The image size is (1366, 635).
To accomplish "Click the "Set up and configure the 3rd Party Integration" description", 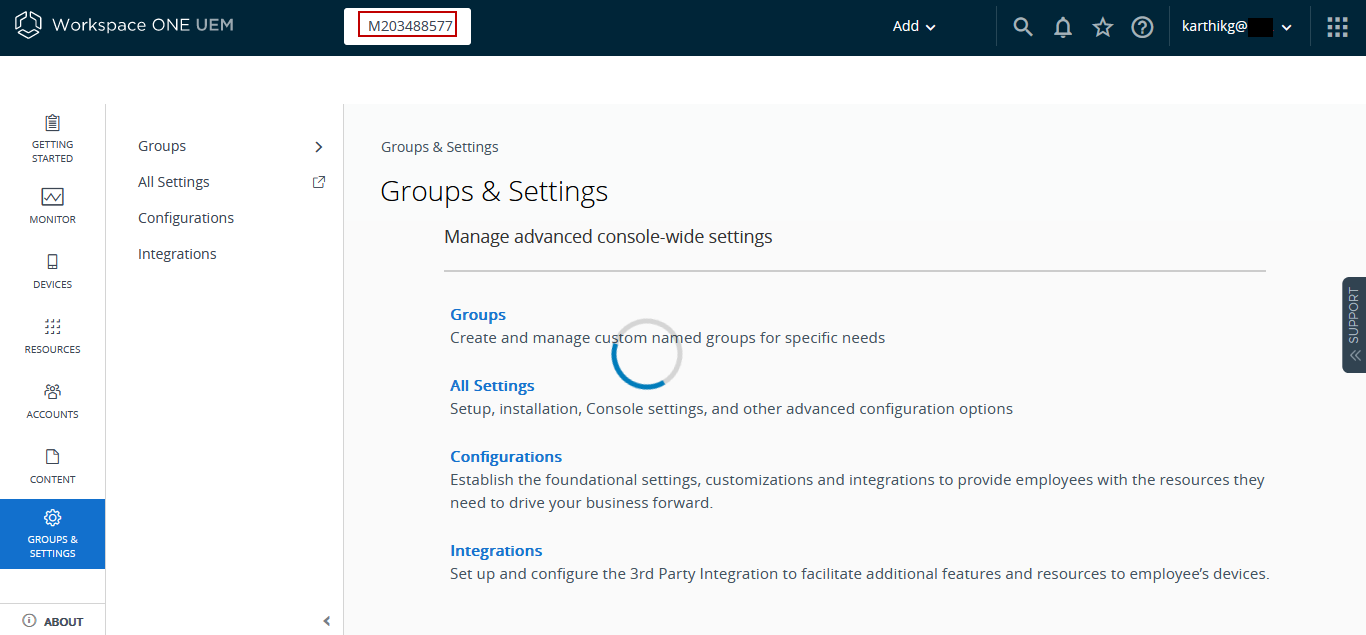I will (860, 574).
